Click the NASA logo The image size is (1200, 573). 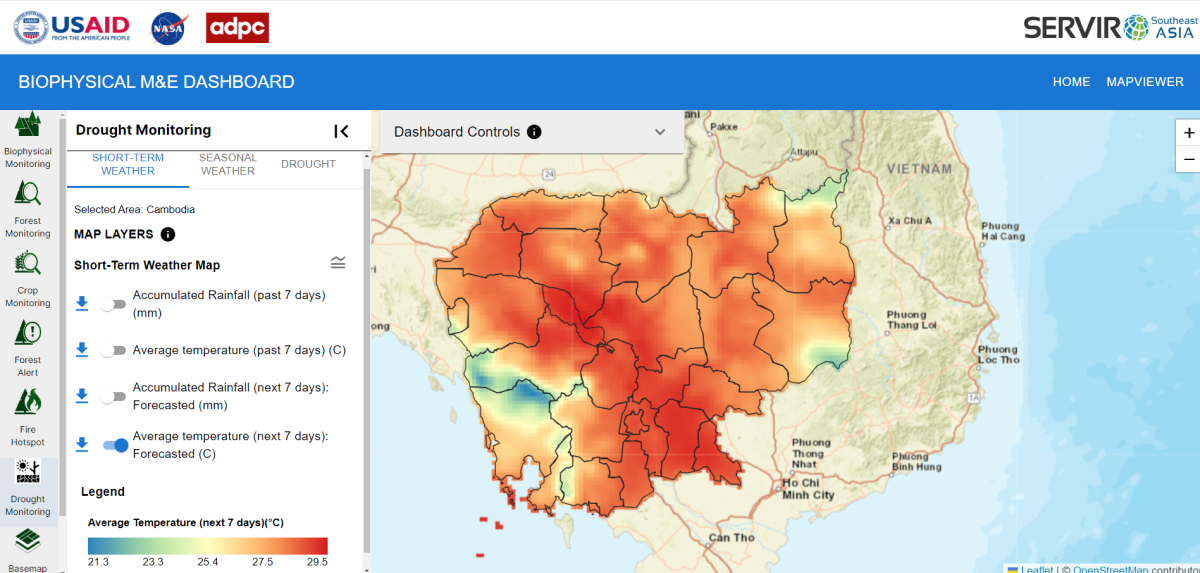168,28
